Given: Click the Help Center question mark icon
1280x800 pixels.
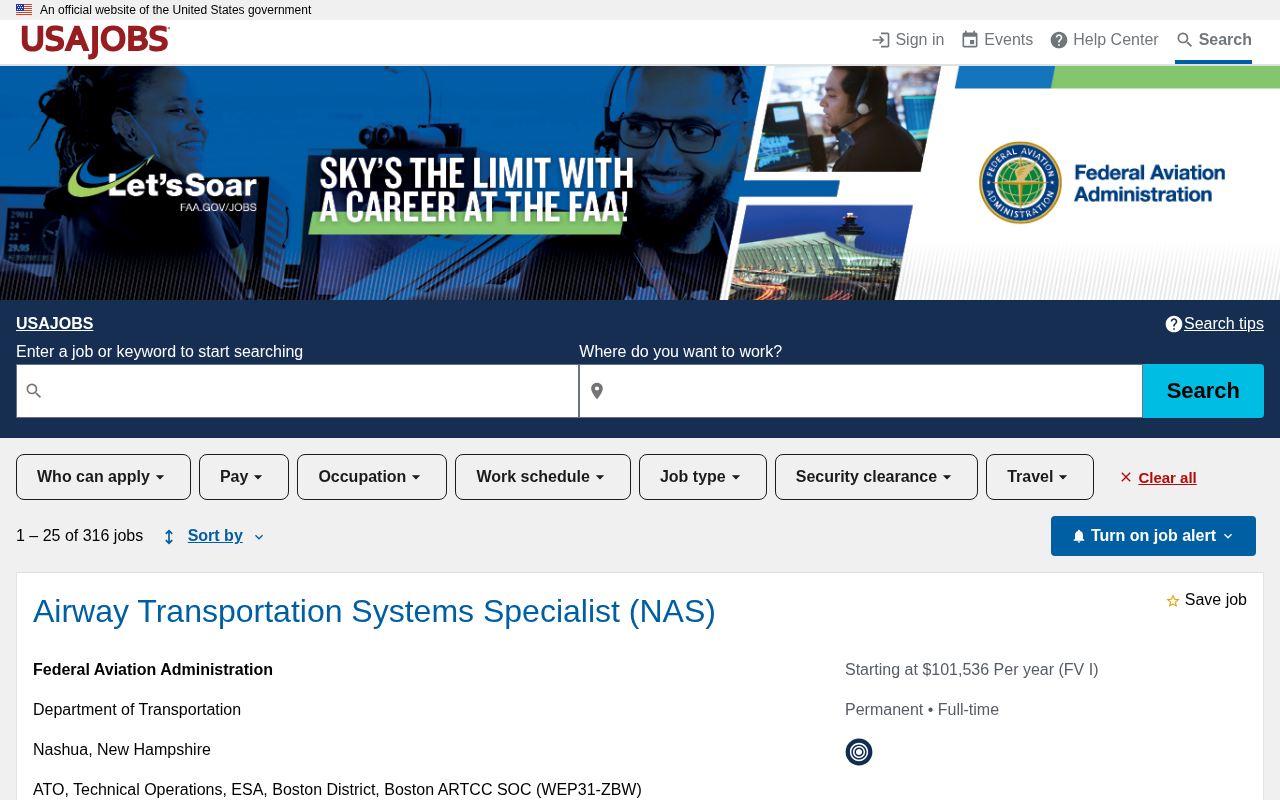Looking at the screenshot, I should (x=1059, y=40).
